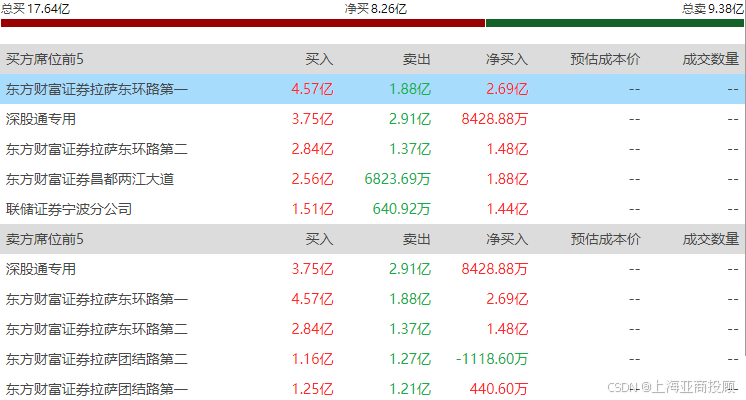Click 预估成本价 header in 买方席位前5 header row
This screenshot has width=746, height=400.
(605, 59)
